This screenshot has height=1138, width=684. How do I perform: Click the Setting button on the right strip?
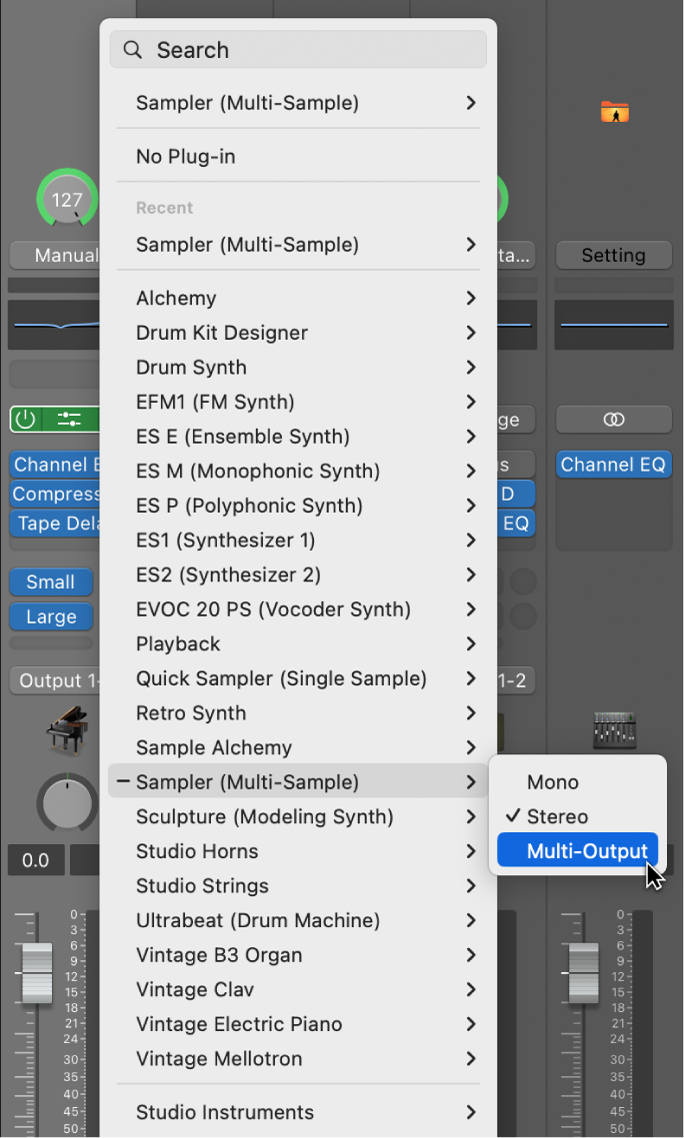click(614, 255)
